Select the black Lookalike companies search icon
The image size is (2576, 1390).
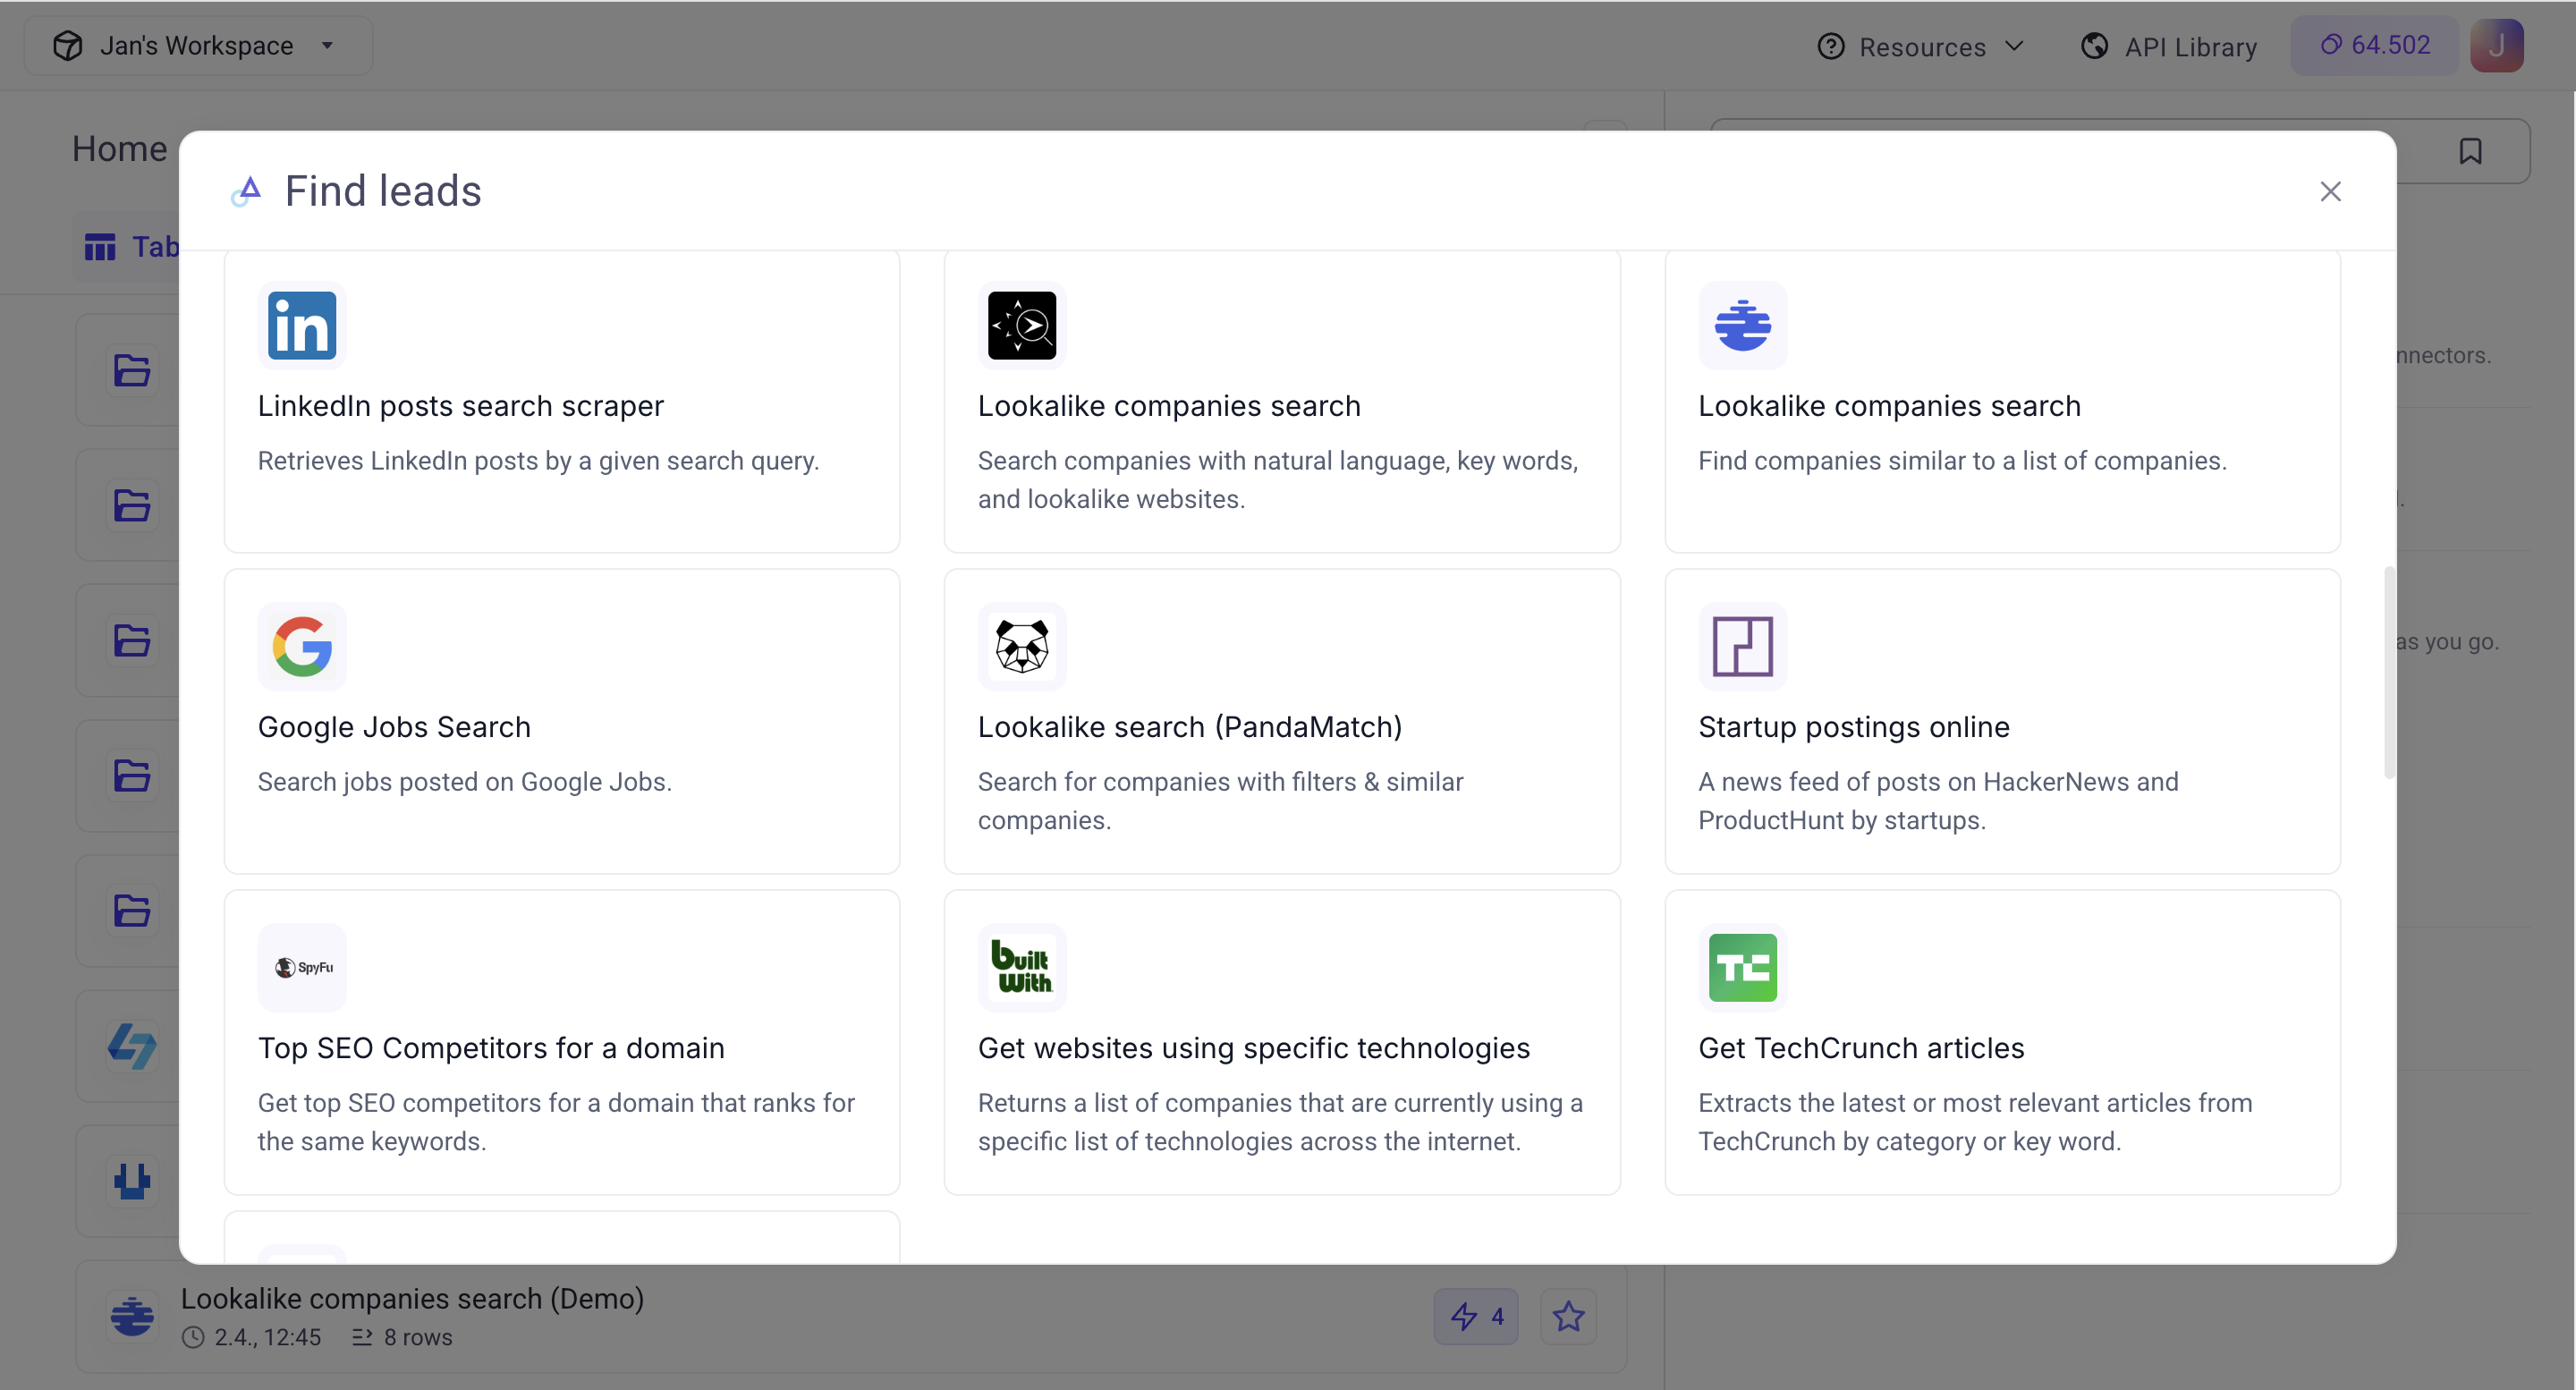tap(1022, 325)
